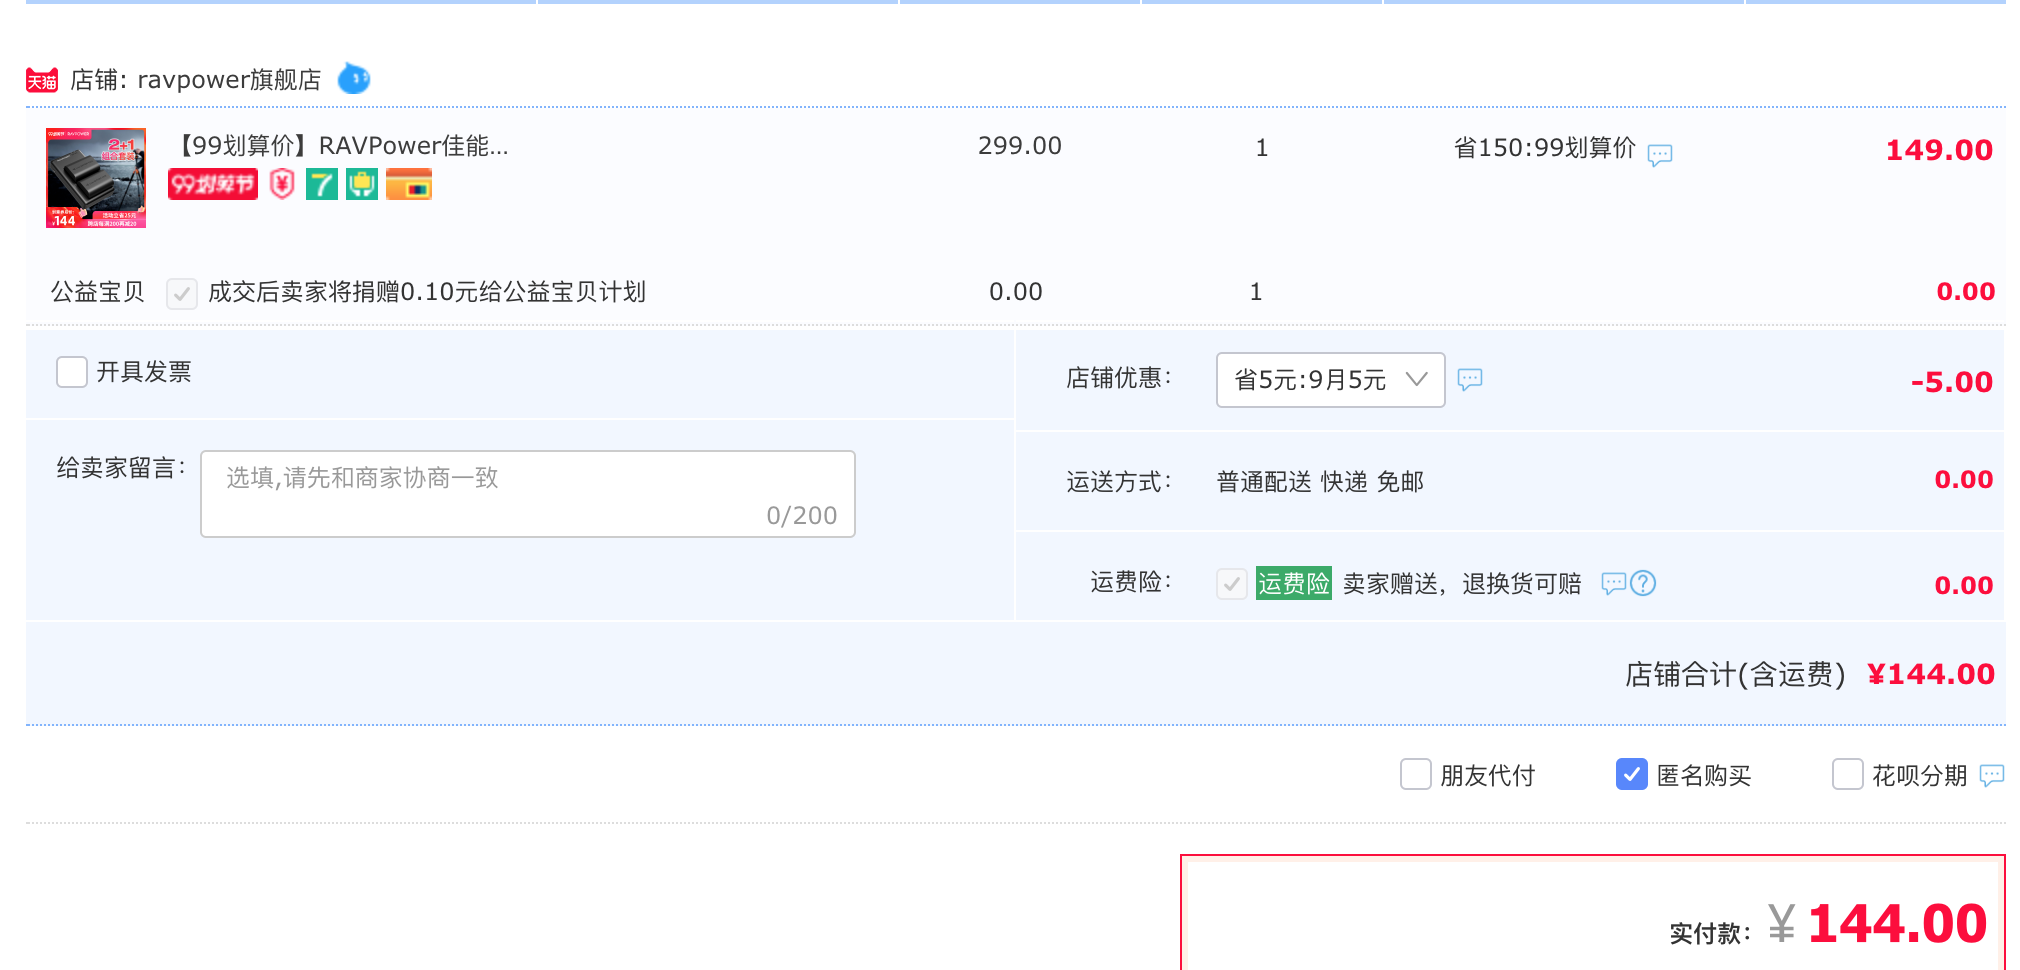Click the comment bubble beside 花呗分期
Viewport: 2020px width, 970px height.
point(1992,775)
